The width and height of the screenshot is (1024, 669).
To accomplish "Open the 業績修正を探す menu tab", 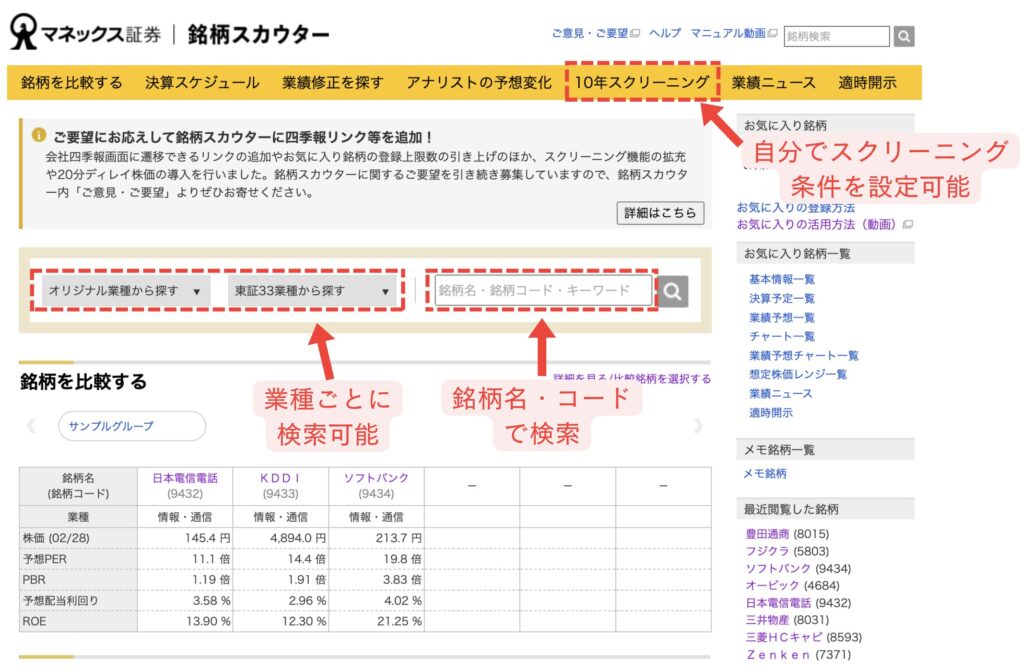I will coord(333,82).
